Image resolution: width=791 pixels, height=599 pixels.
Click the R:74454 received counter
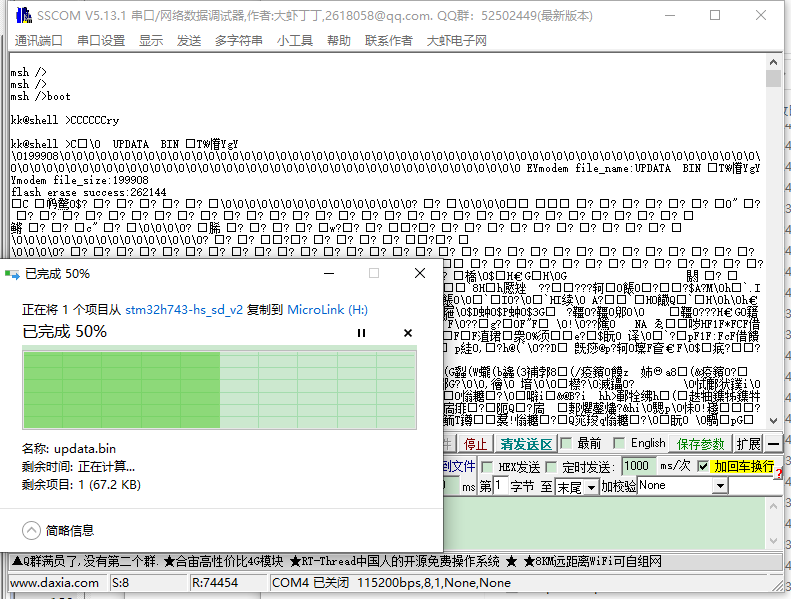pos(228,583)
